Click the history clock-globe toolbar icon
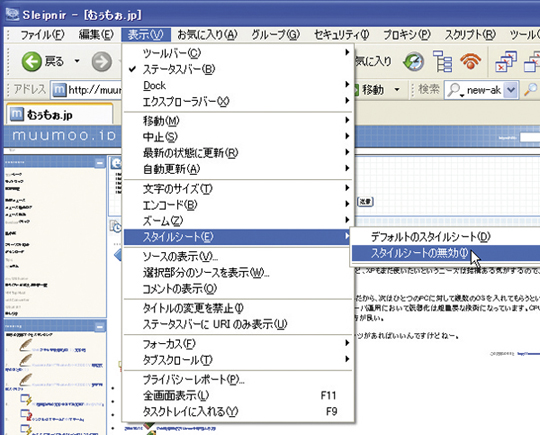The image size is (540, 435). [x=413, y=62]
